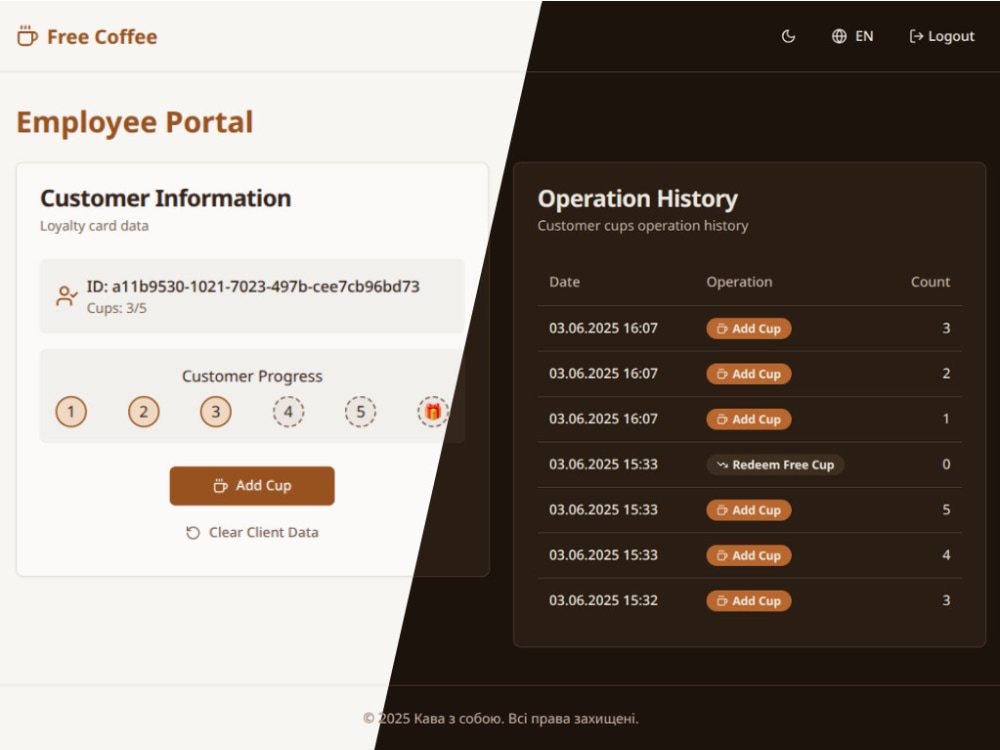The image size is (1000, 750).
Task: Click the date 03.06.2025 15:32
Action: pyautogui.click(x=603, y=600)
